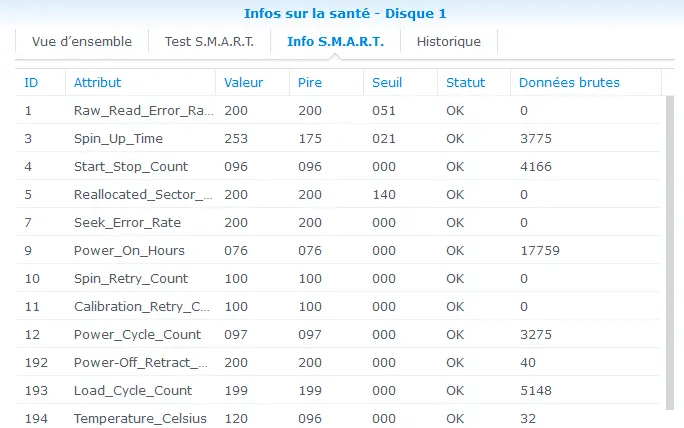Select the Raw_Read_Error_Ra... attribute row
Screen dimensions: 684x428
click(338, 110)
